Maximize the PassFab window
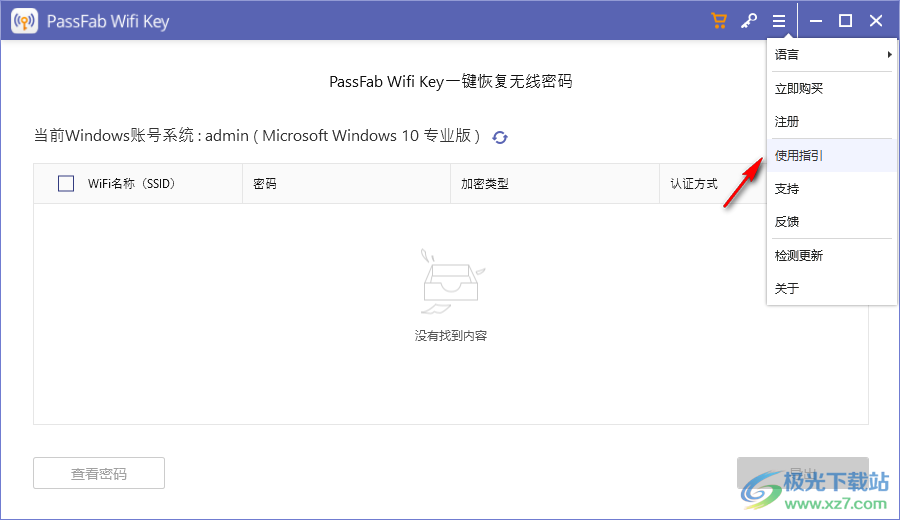Image resolution: width=900 pixels, height=520 pixels. (x=845, y=21)
